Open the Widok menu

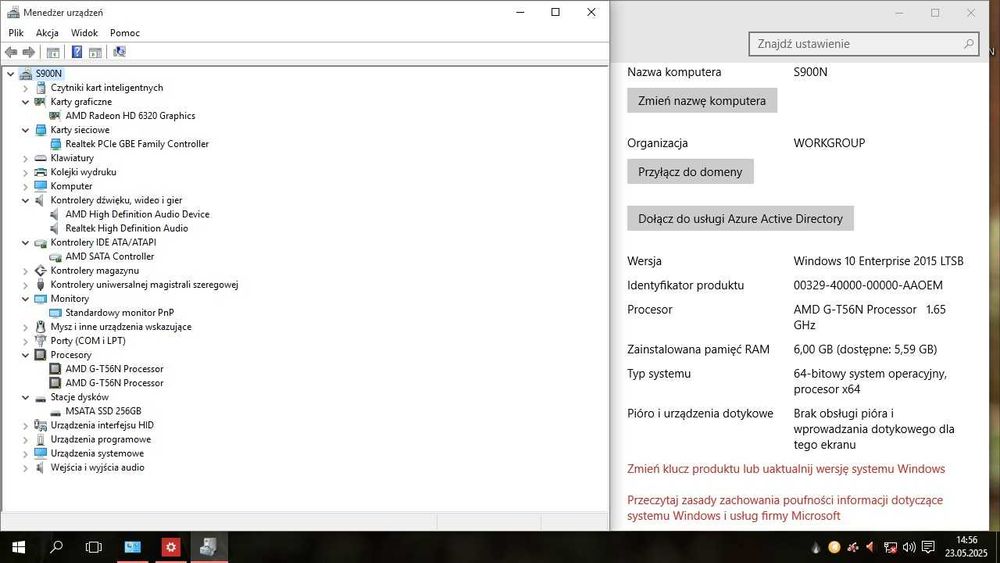click(x=84, y=33)
